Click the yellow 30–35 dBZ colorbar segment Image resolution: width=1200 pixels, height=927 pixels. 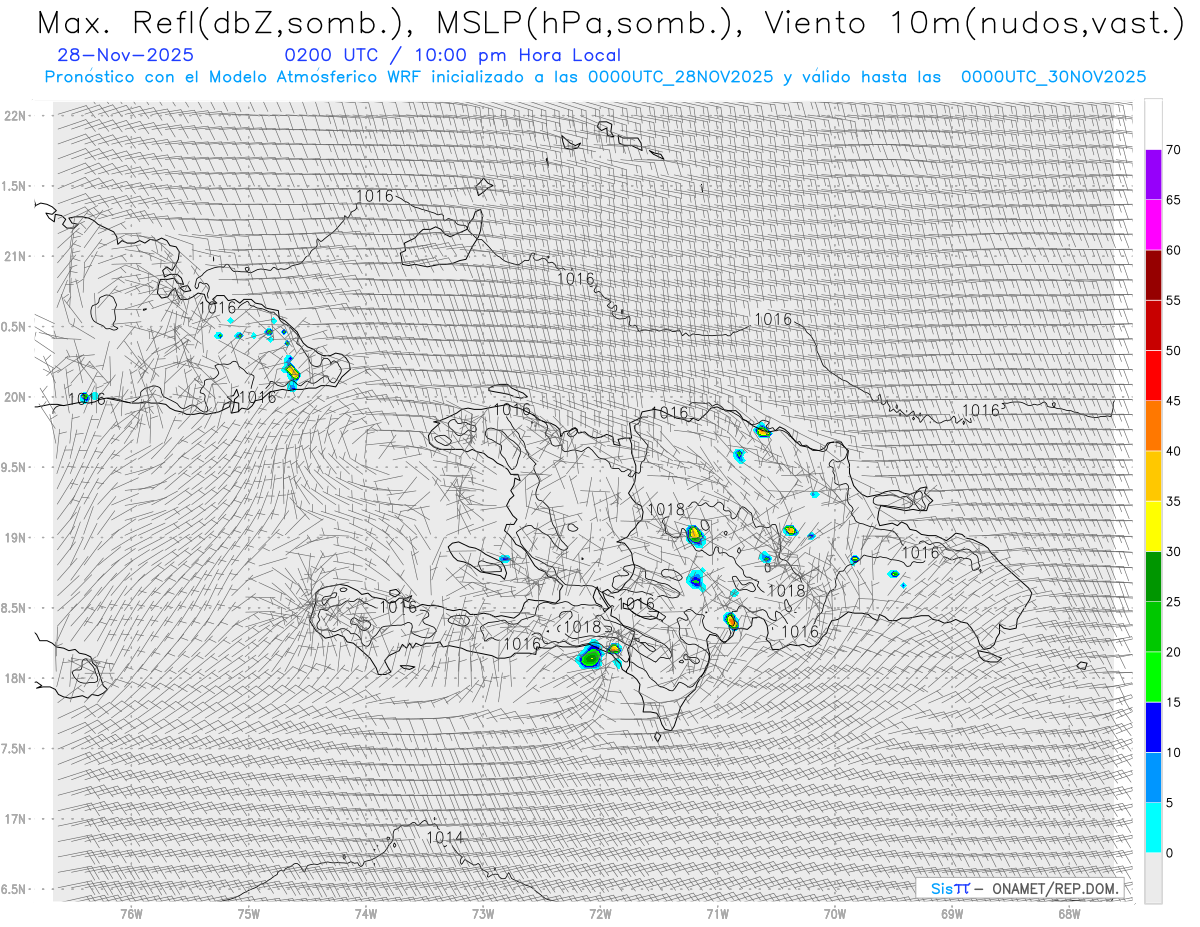pos(1153,526)
